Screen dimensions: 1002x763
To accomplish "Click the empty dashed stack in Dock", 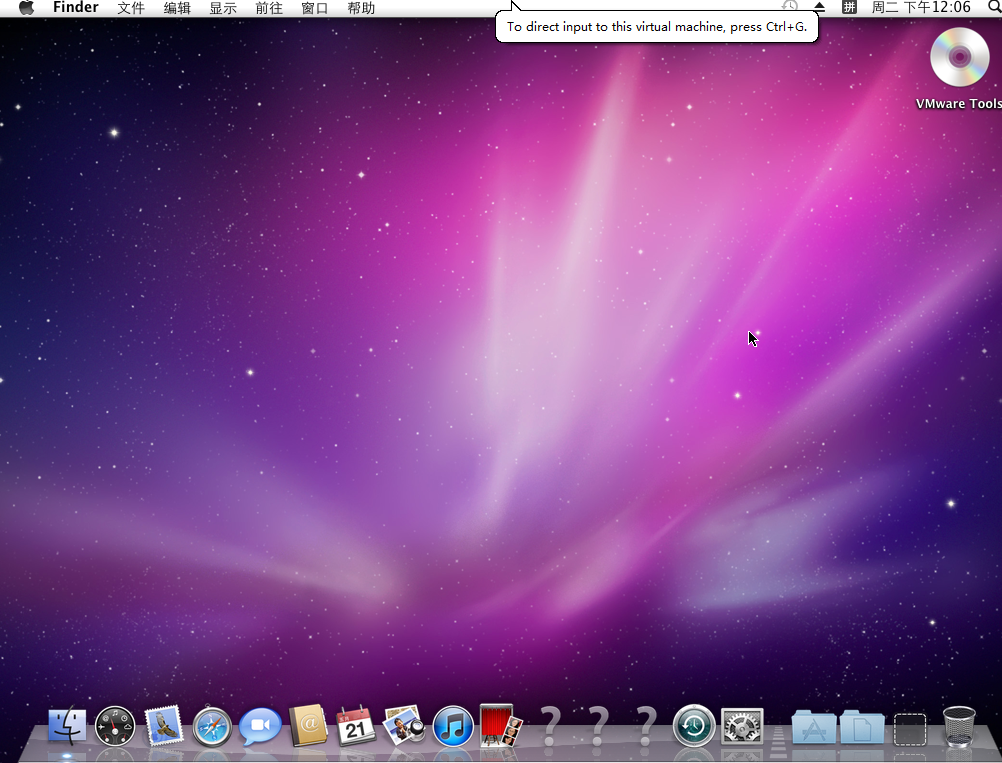I will pos(910,729).
